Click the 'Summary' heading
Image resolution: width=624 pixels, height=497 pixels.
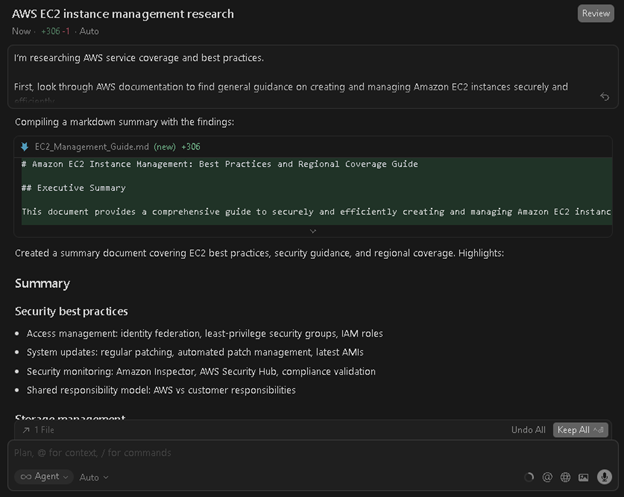coord(42,283)
